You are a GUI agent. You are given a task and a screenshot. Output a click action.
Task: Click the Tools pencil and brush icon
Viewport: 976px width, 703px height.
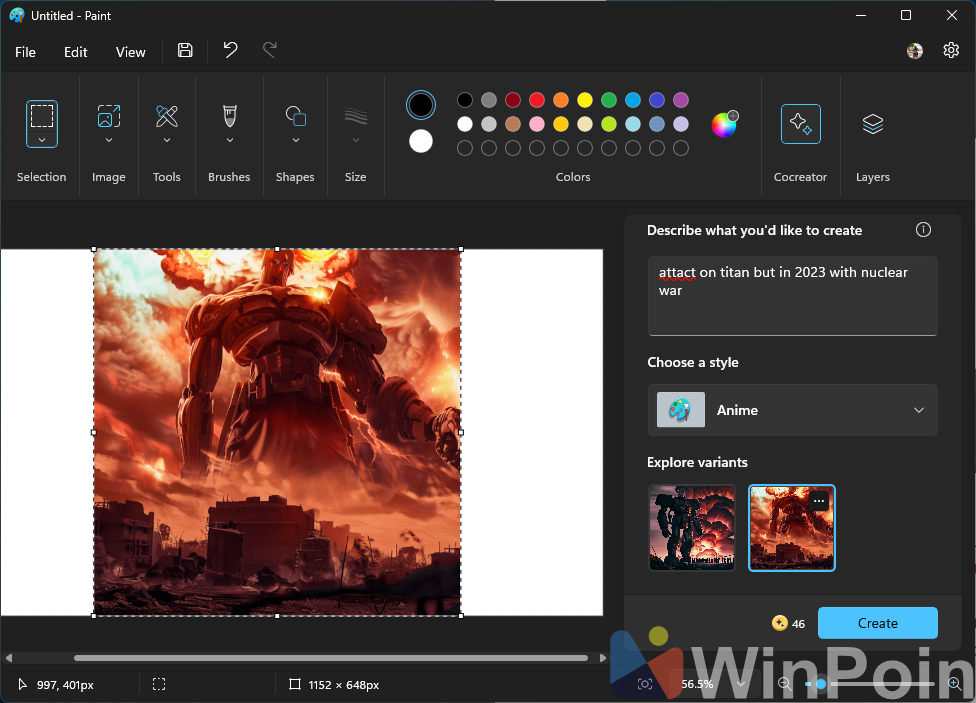167,116
